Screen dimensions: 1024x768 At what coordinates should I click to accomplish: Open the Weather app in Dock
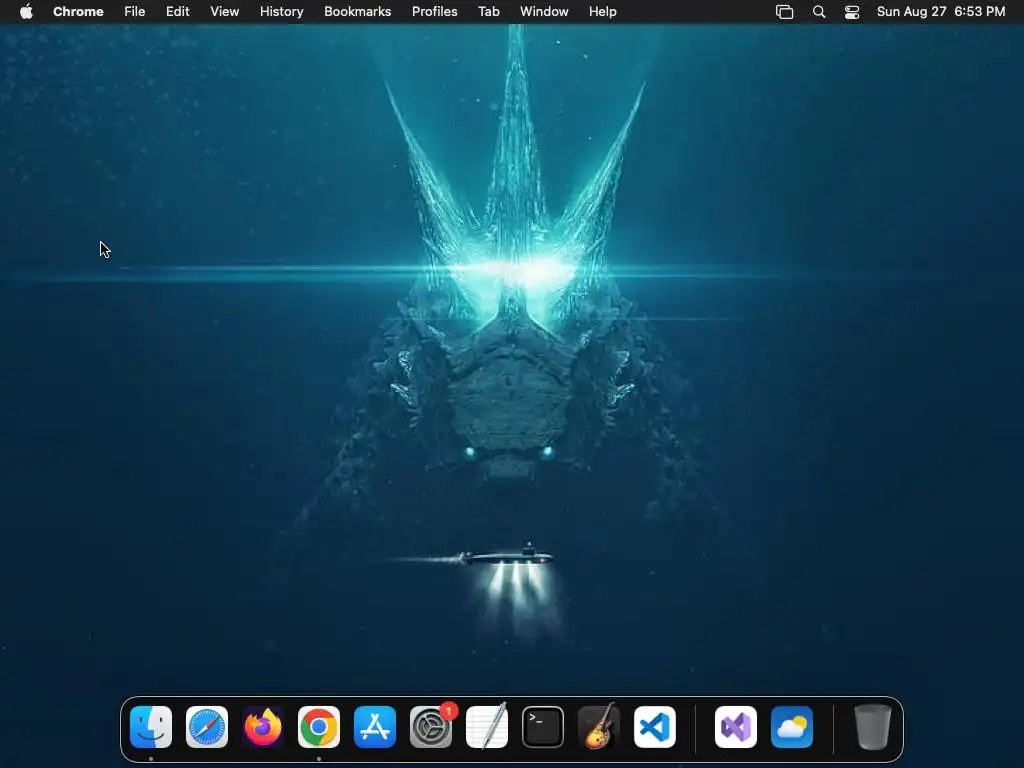(x=792, y=727)
